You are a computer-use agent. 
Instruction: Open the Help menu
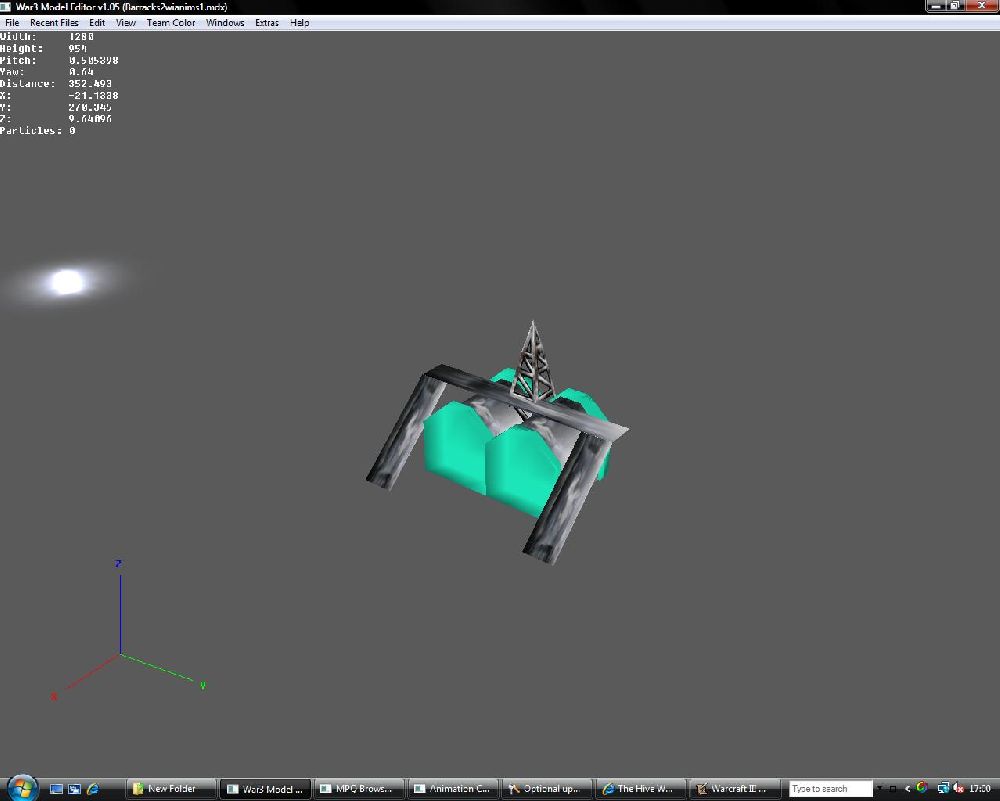pyautogui.click(x=300, y=22)
